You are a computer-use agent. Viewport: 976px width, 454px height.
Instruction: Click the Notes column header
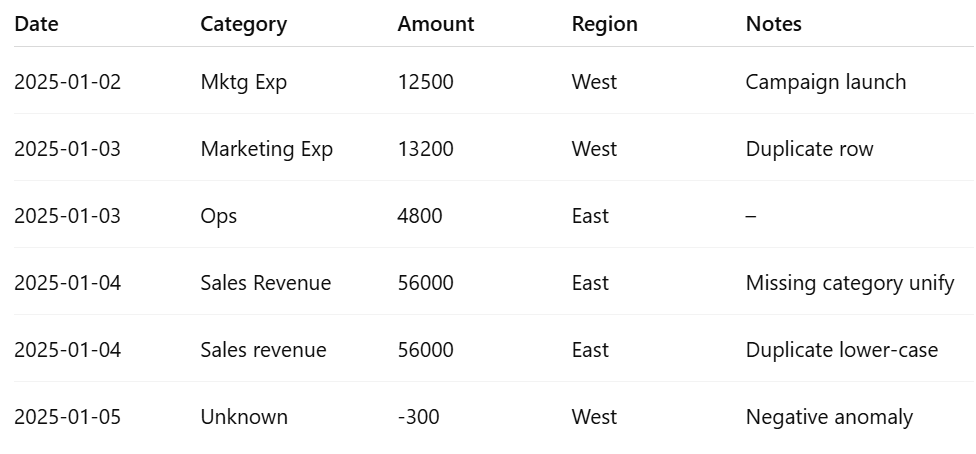[x=773, y=24]
